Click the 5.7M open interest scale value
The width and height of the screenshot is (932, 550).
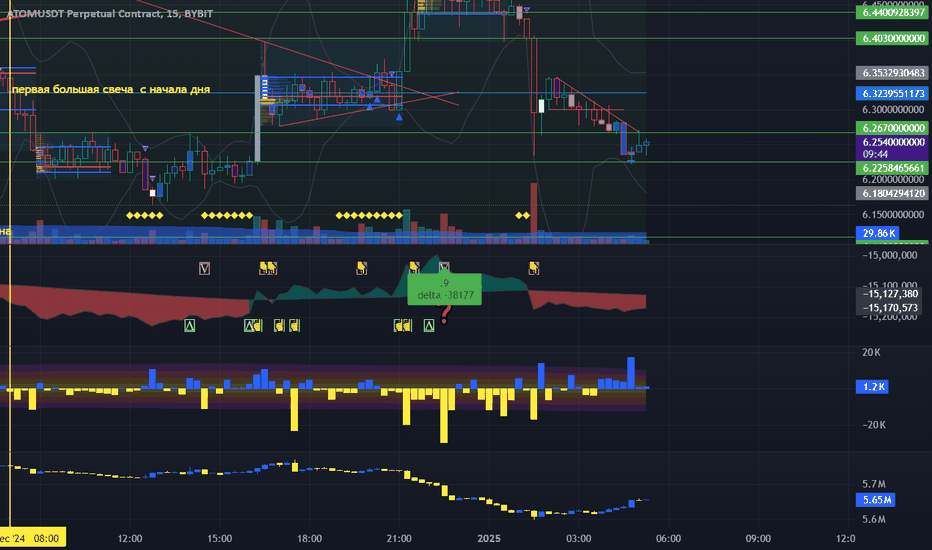[x=874, y=484]
